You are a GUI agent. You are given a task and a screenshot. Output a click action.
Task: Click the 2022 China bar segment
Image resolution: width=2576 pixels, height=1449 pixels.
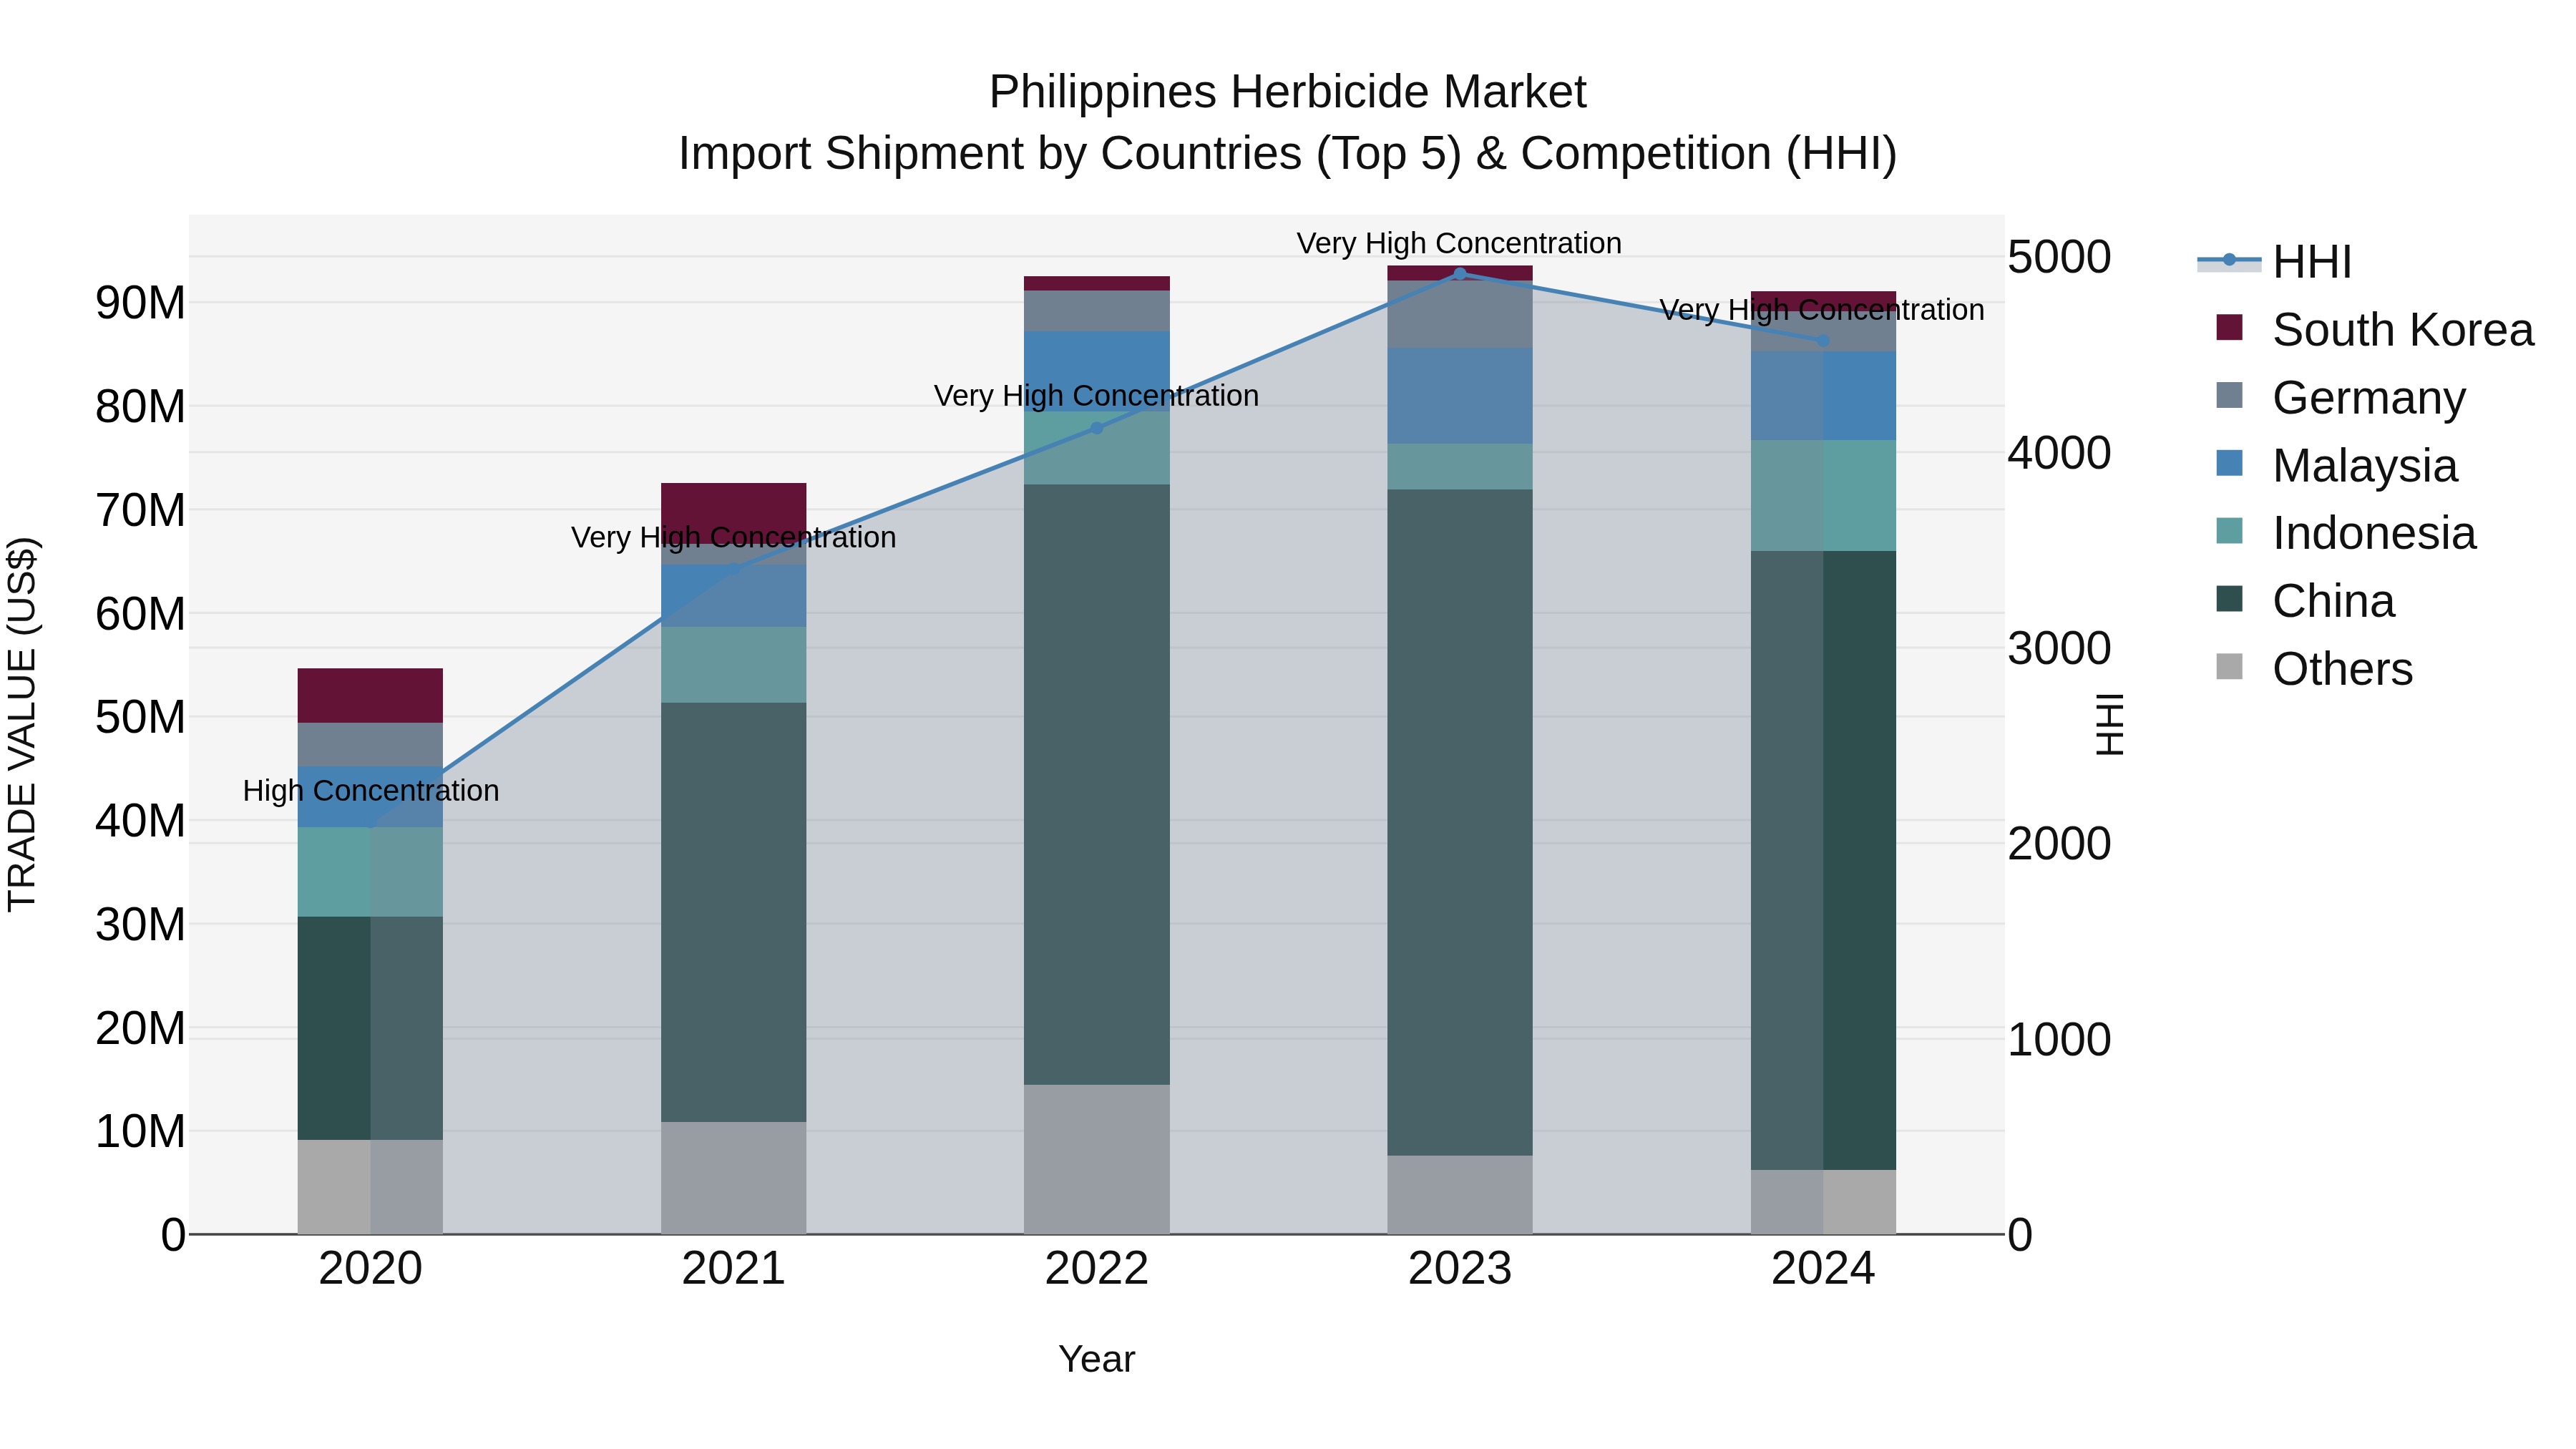pyautogui.click(x=1097, y=785)
